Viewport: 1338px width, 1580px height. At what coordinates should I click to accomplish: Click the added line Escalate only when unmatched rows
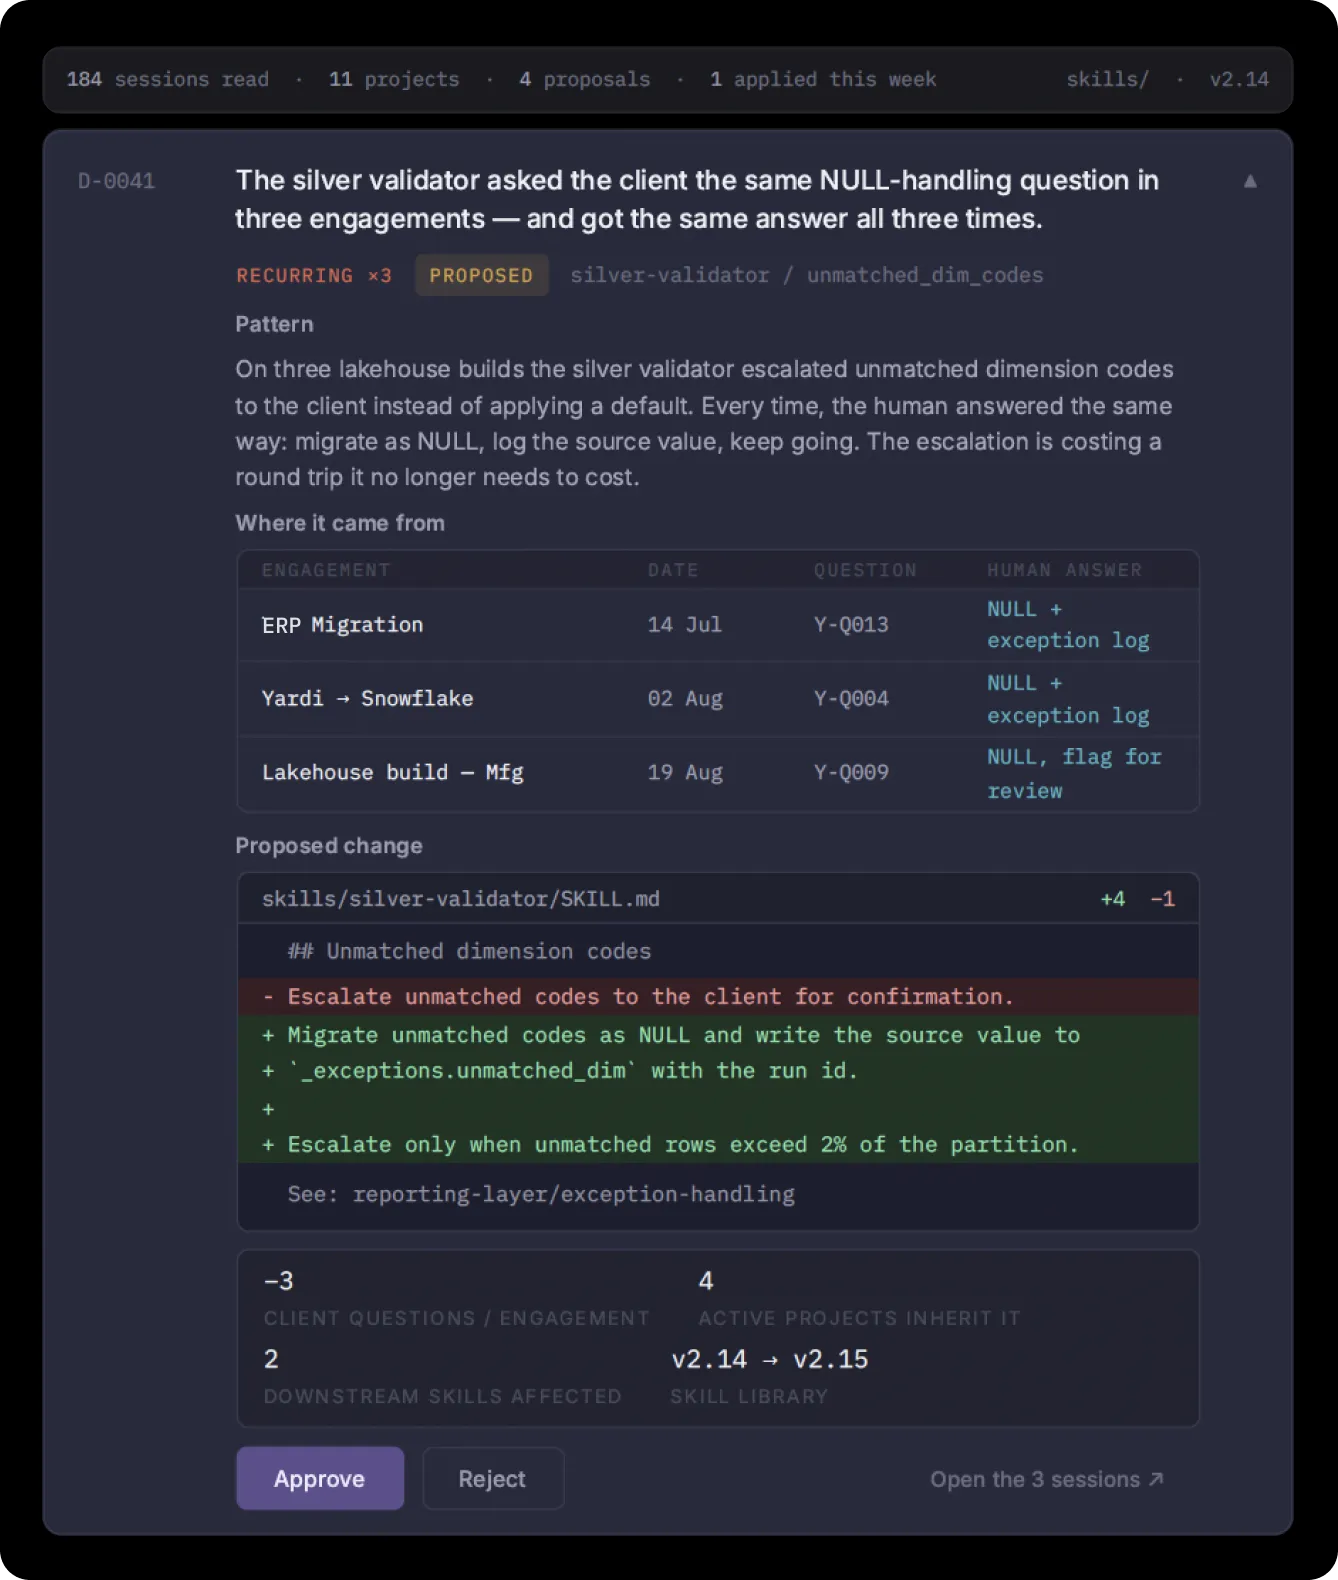(x=718, y=1144)
